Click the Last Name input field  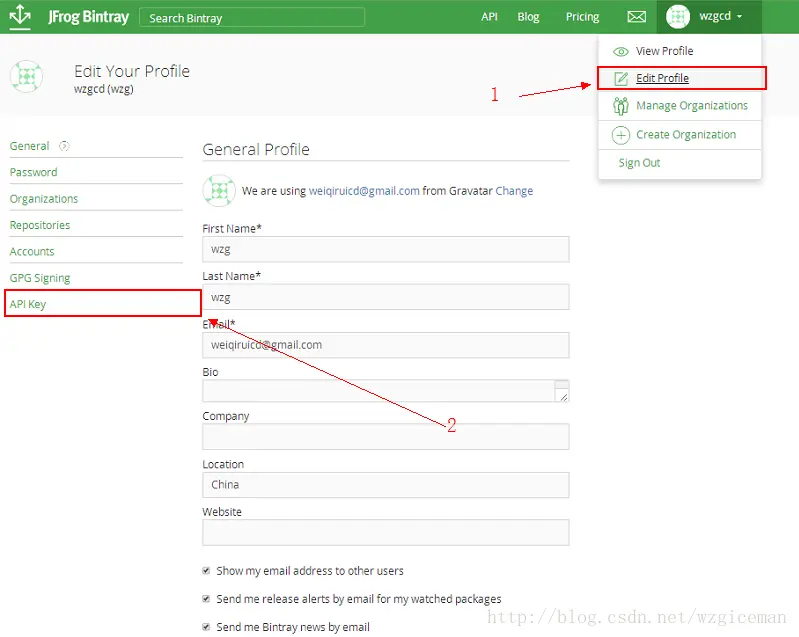pyautogui.click(x=386, y=297)
